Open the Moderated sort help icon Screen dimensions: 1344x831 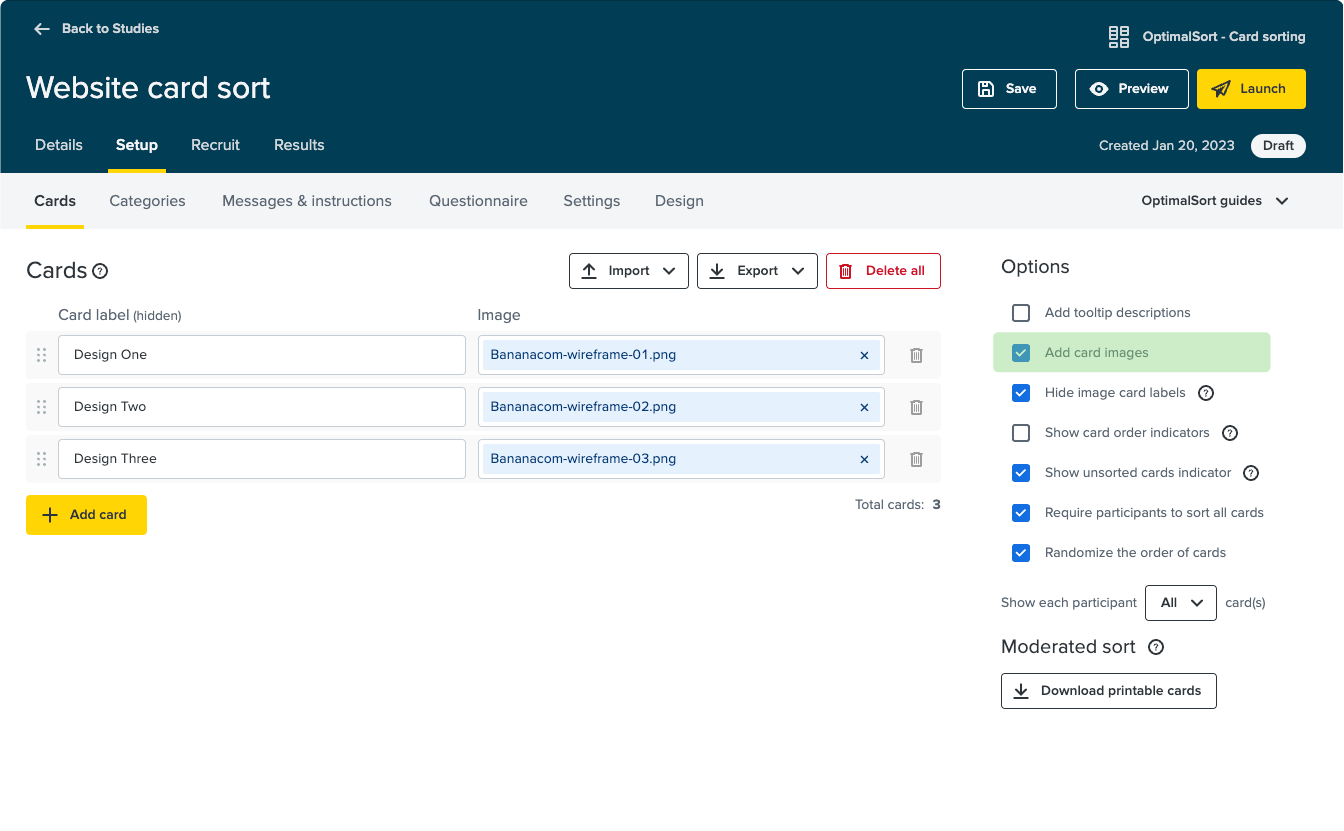point(1156,647)
